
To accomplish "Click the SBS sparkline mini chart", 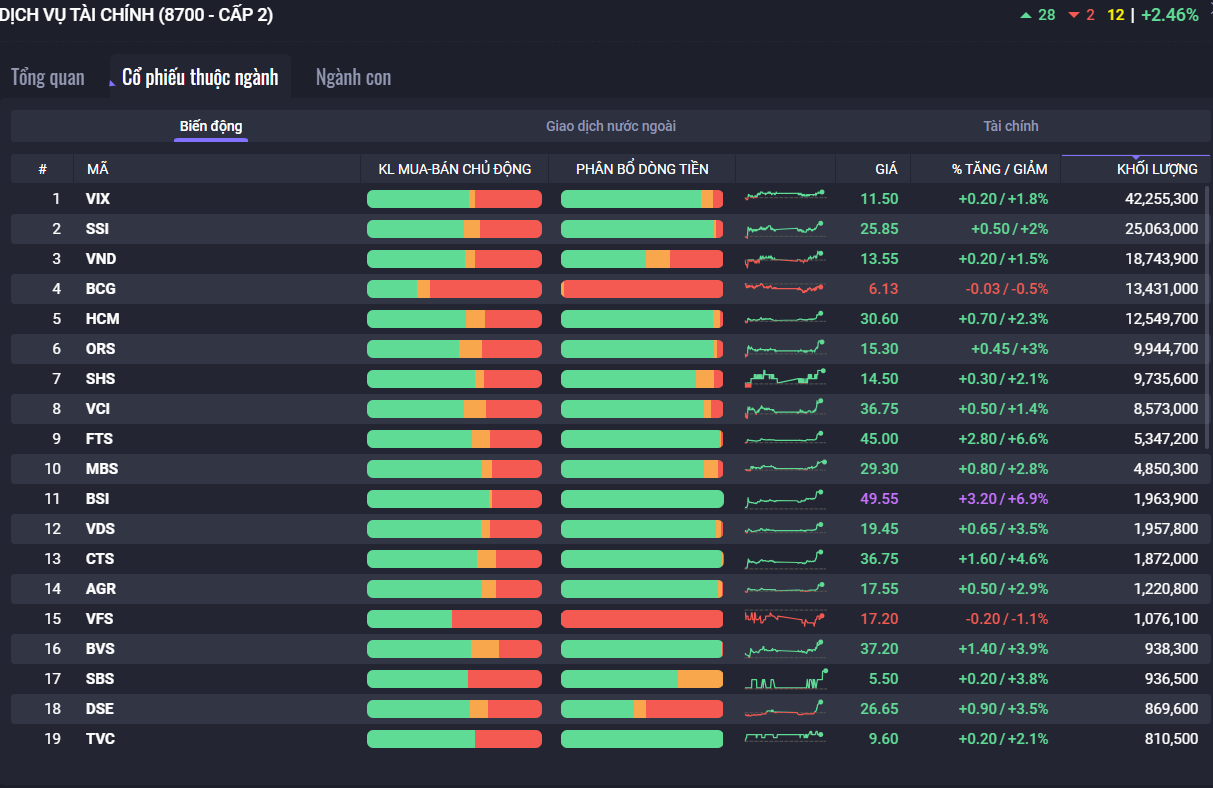I will pyautogui.click(x=785, y=679).
